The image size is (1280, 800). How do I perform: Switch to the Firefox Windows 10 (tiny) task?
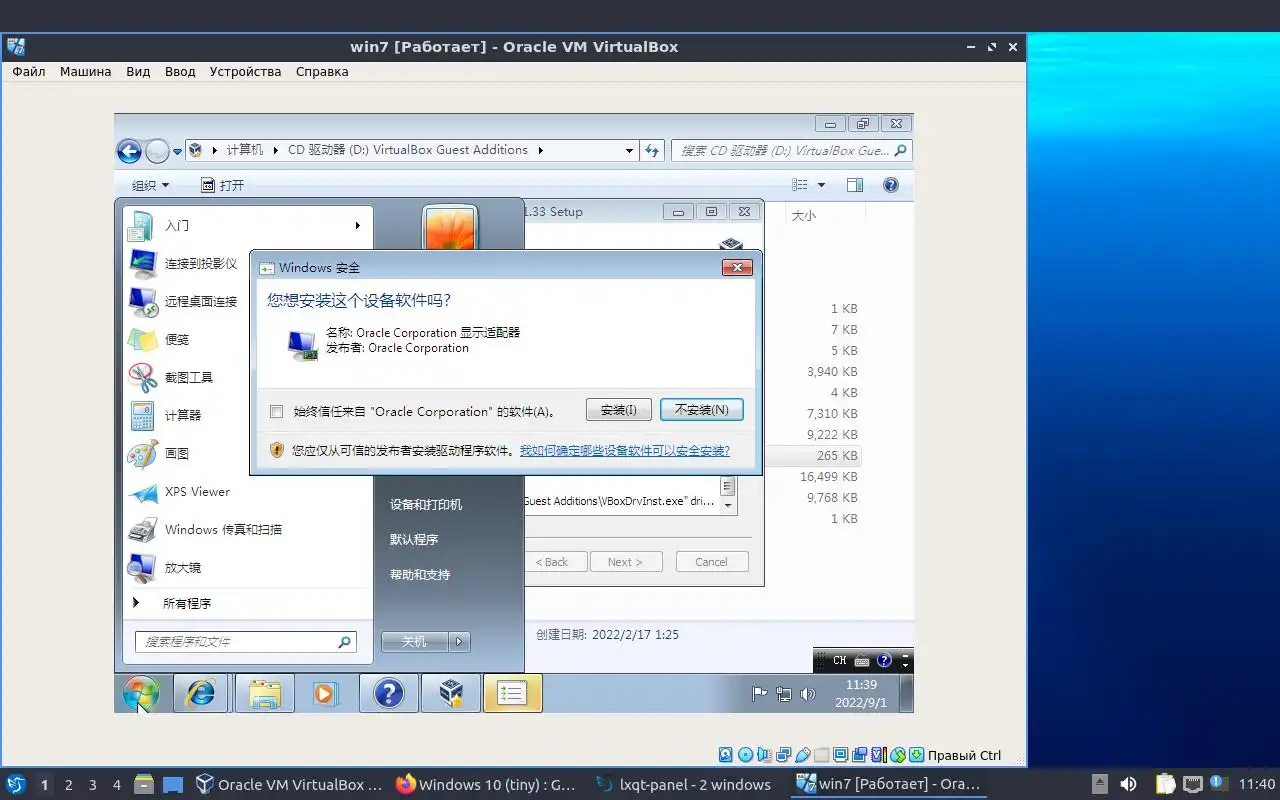click(486, 785)
